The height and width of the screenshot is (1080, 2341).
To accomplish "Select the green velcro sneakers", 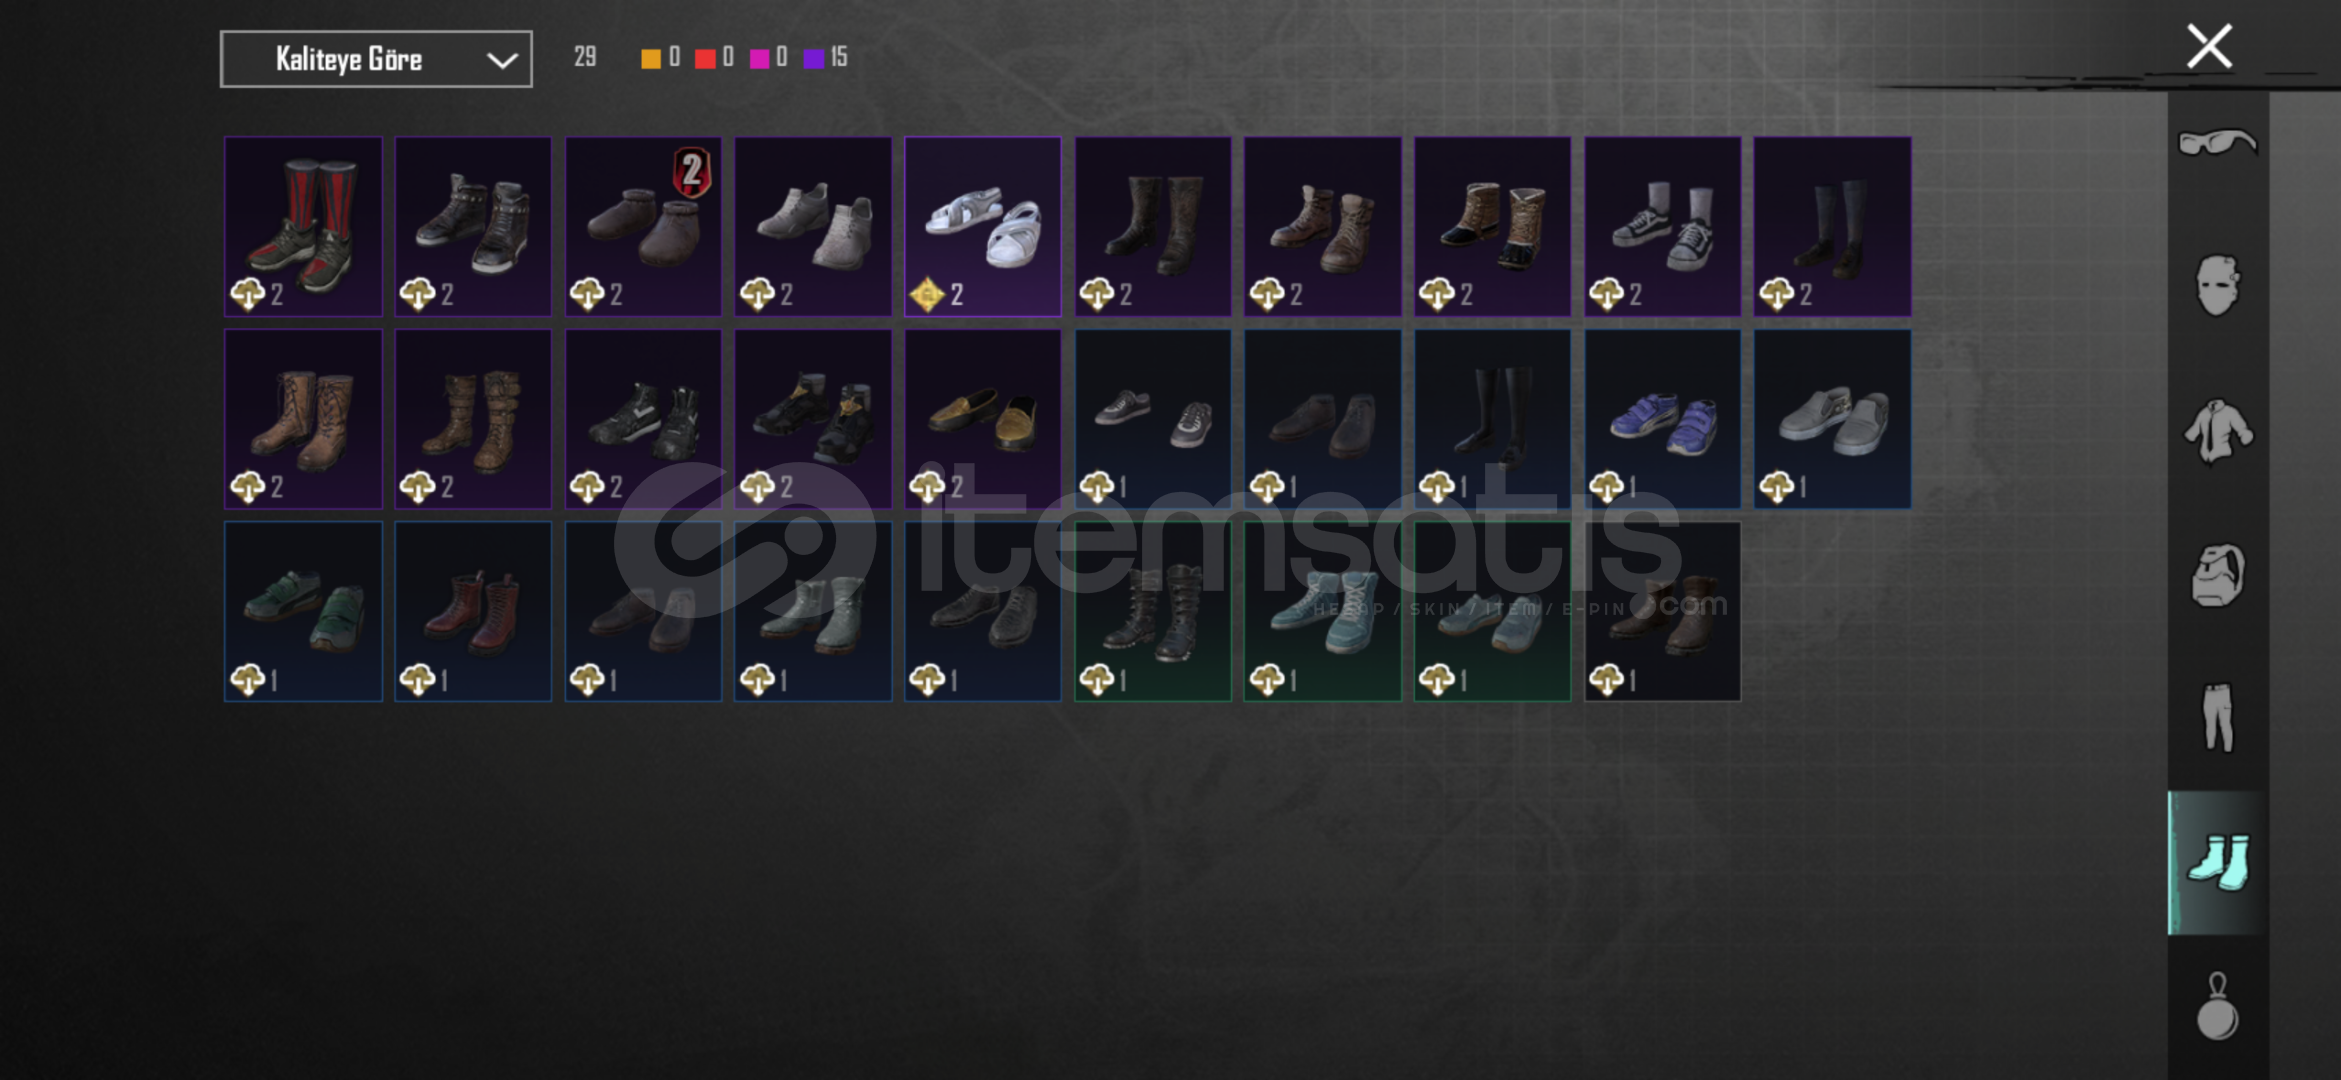I will coord(303,611).
